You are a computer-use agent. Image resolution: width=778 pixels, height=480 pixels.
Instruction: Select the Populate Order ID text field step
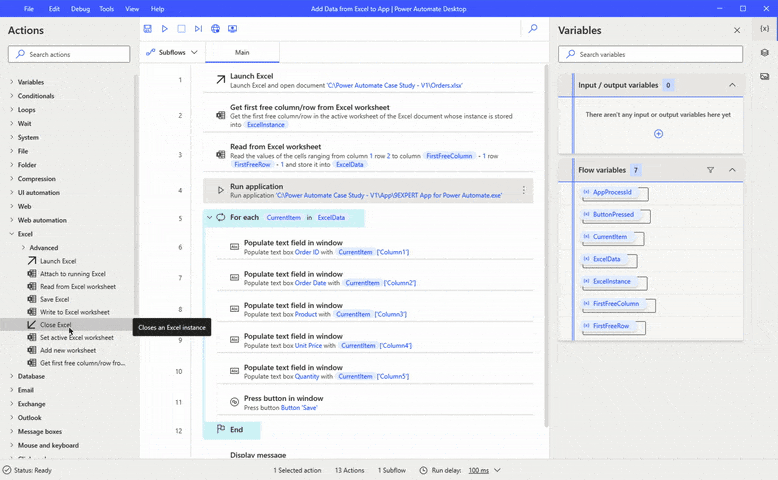click(x=375, y=247)
